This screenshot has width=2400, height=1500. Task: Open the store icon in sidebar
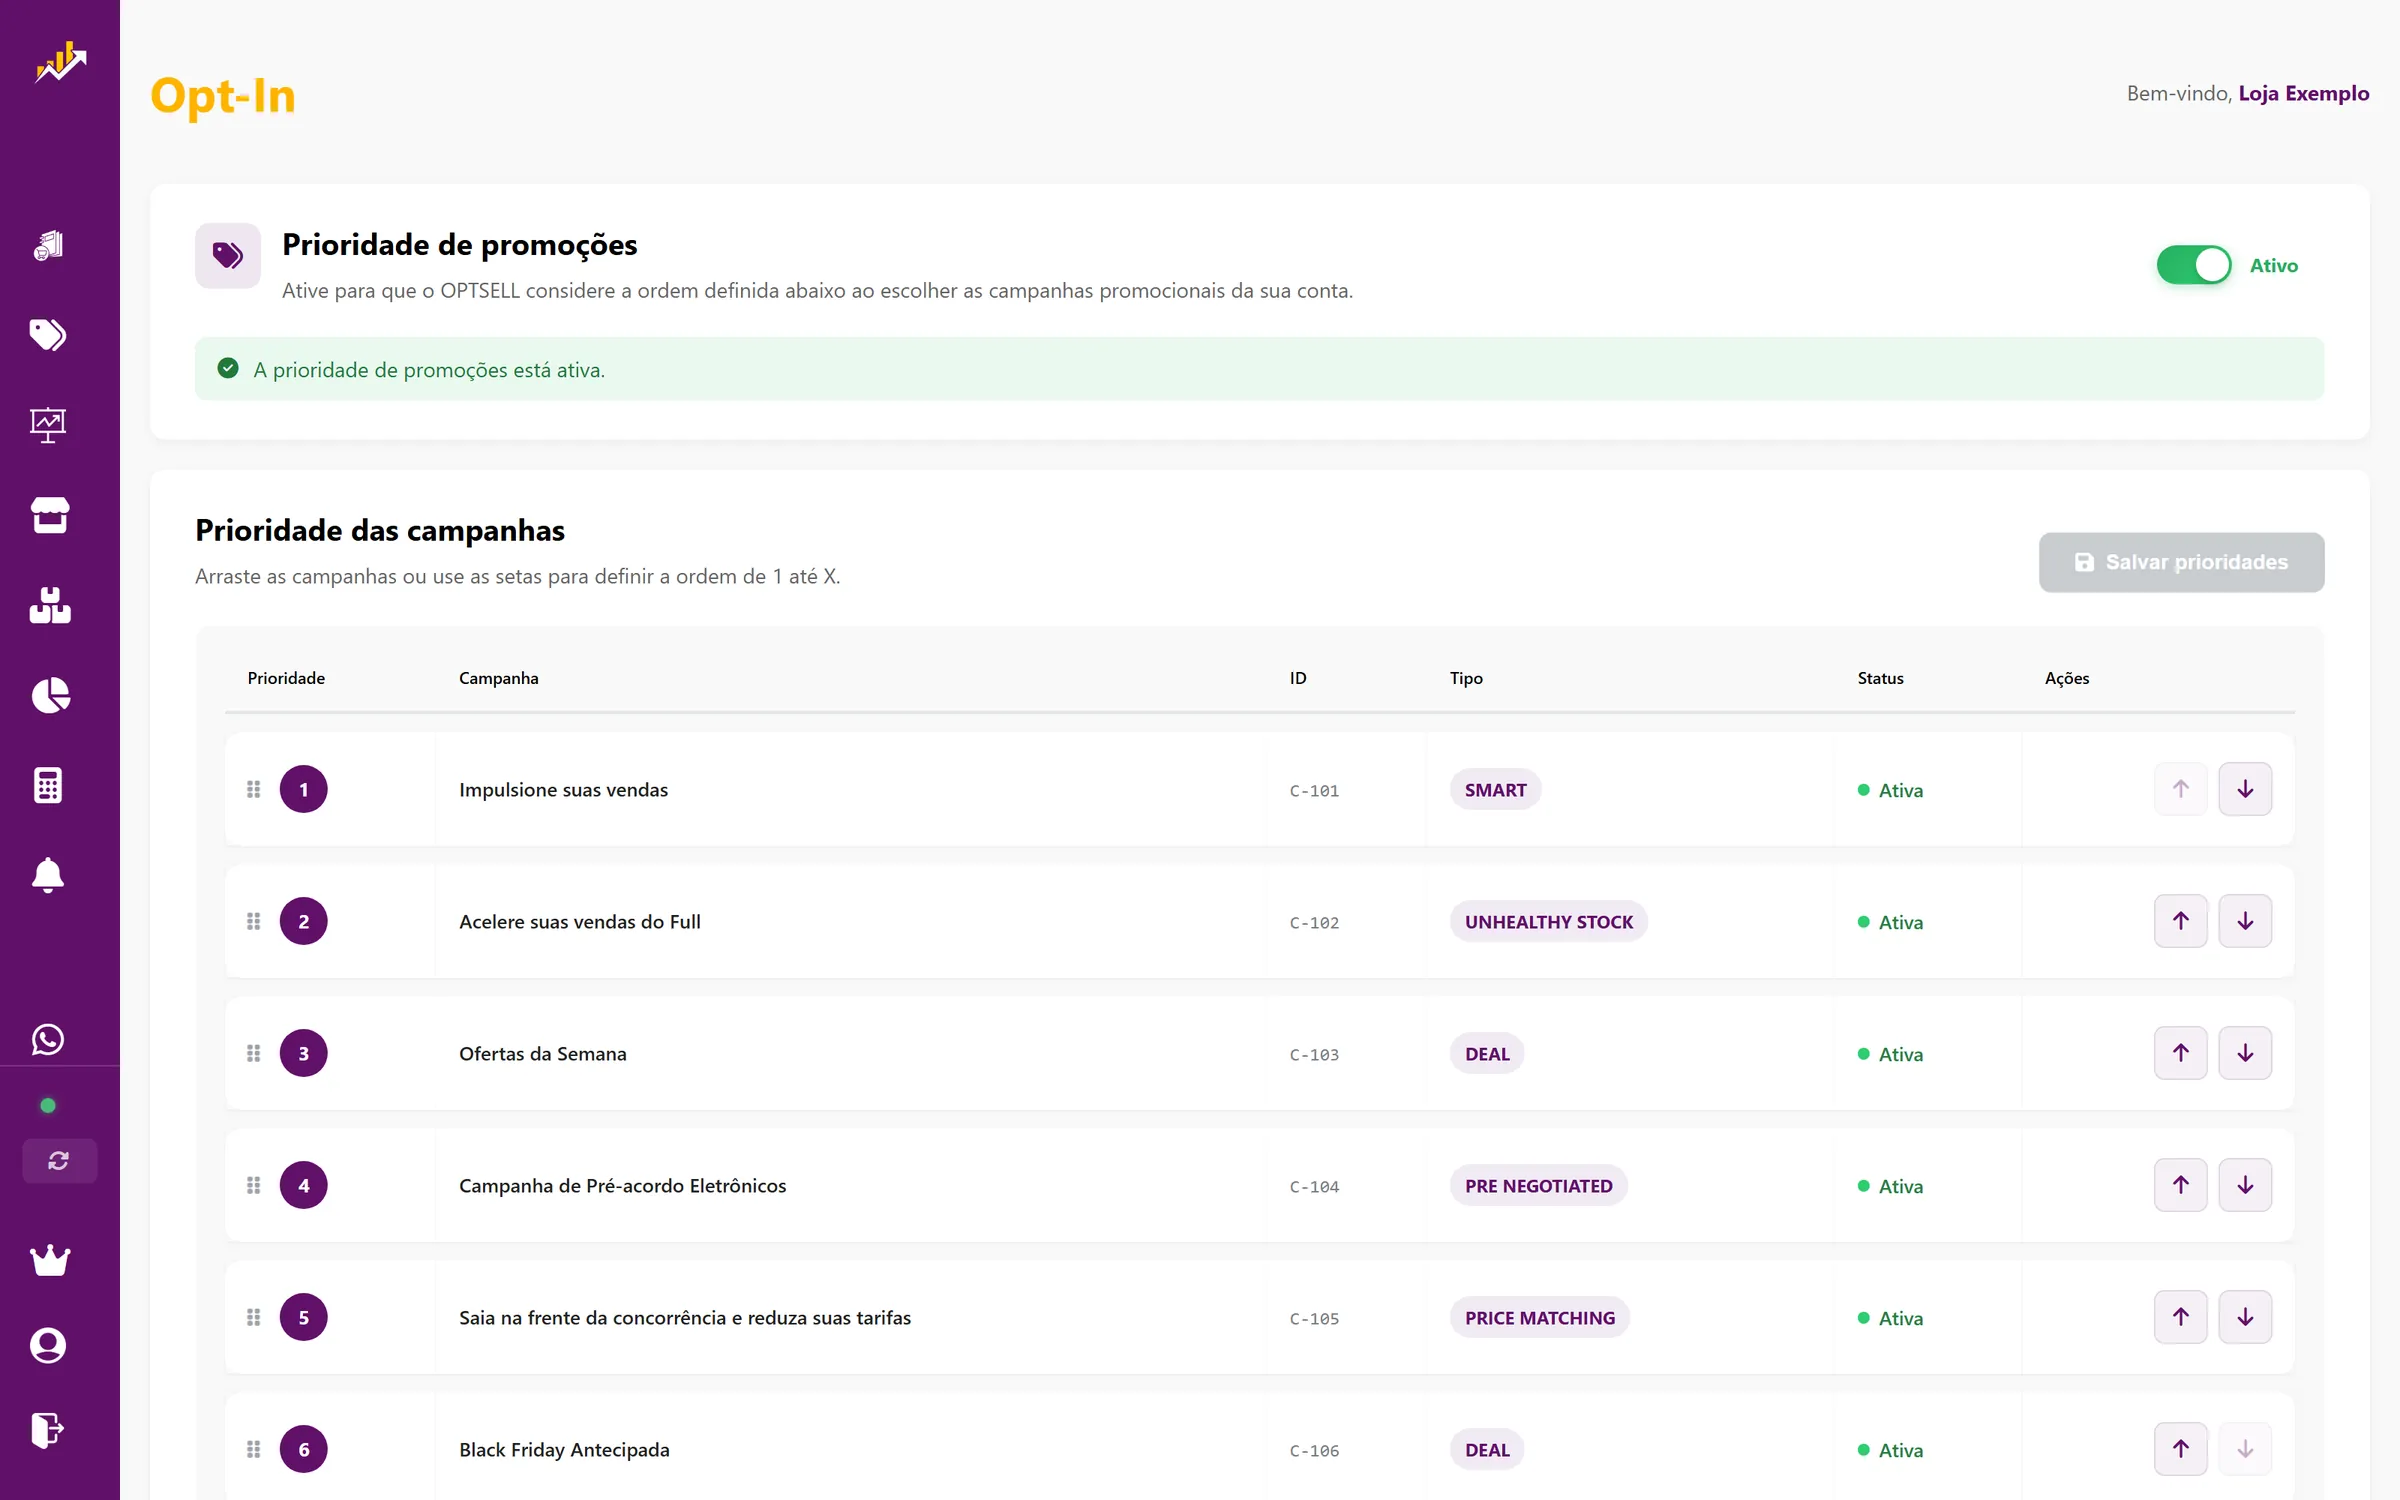(x=49, y=515)
